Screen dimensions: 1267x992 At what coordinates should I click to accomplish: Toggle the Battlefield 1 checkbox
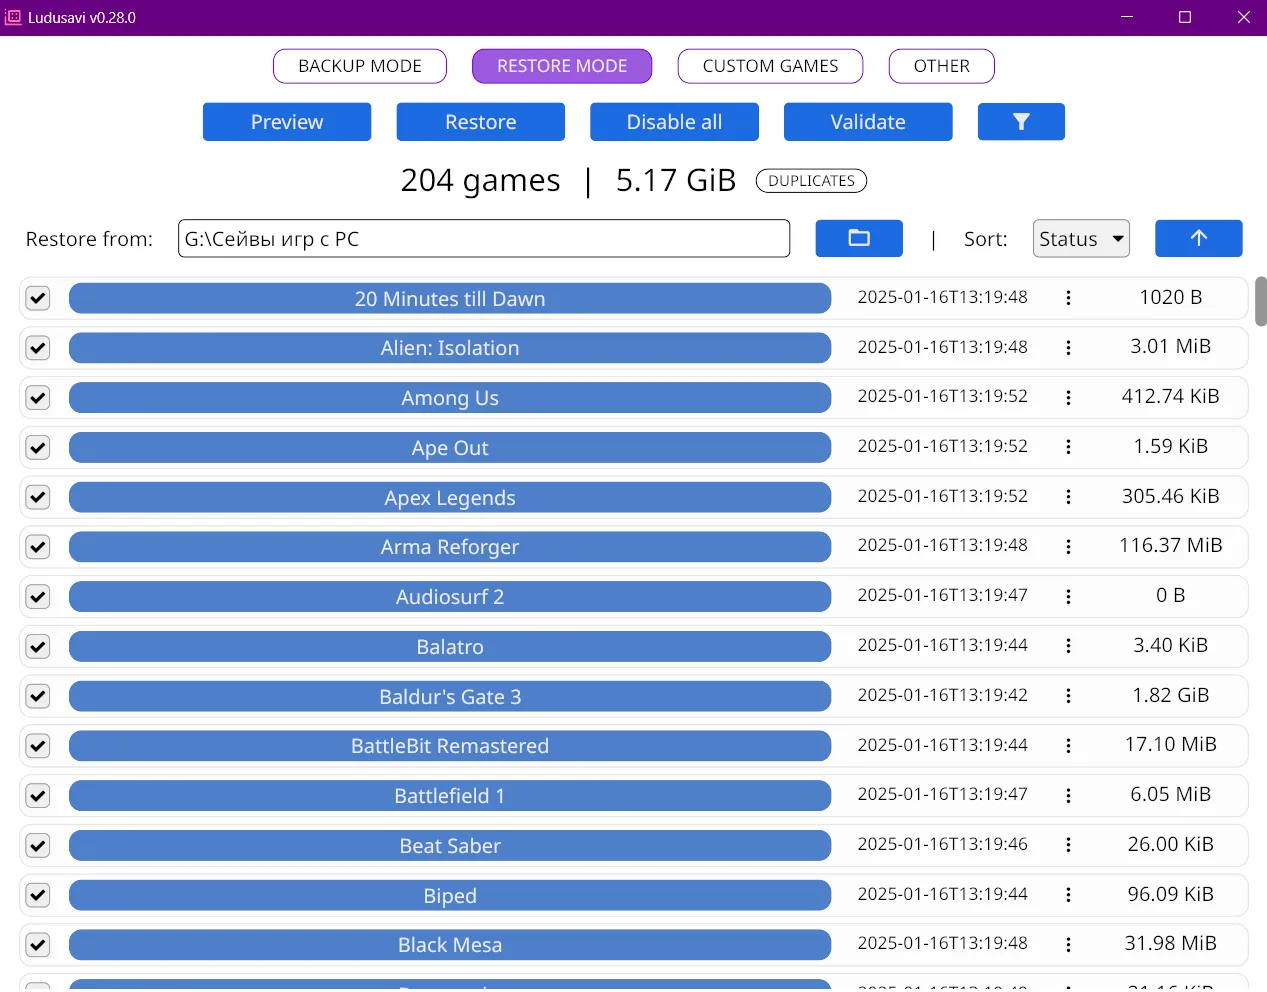click(38, 795)
